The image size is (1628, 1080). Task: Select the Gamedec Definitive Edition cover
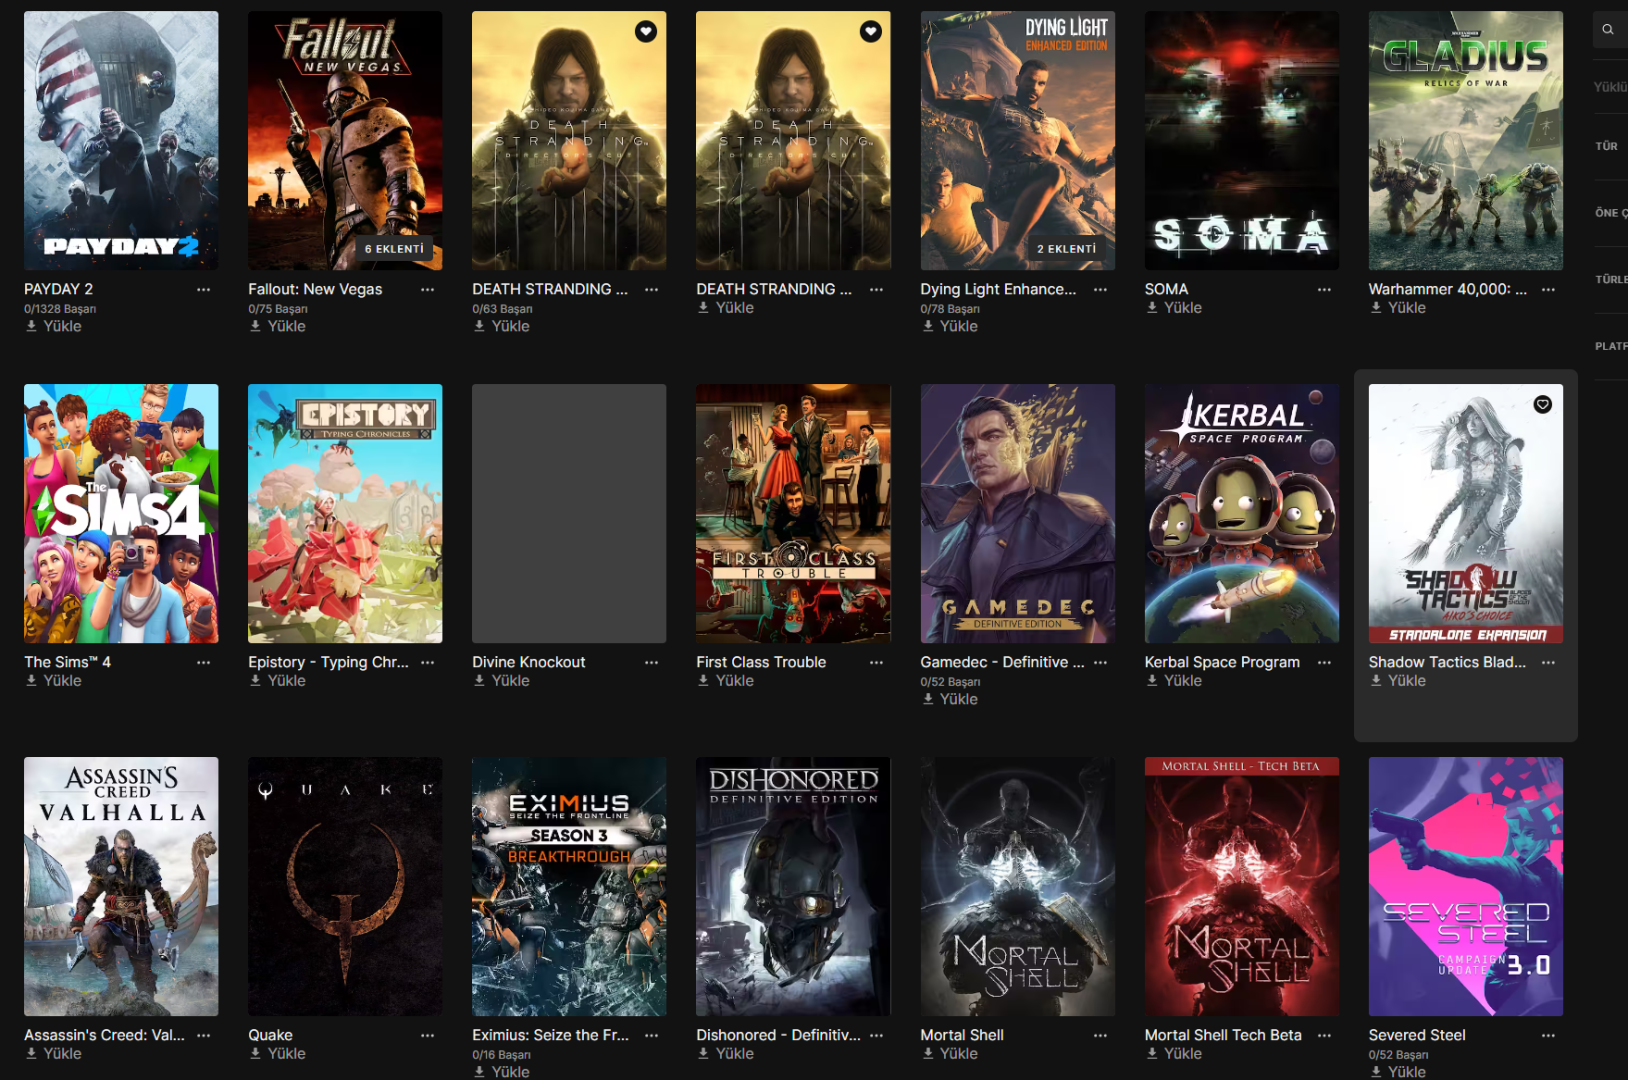tap(1018, 513)
